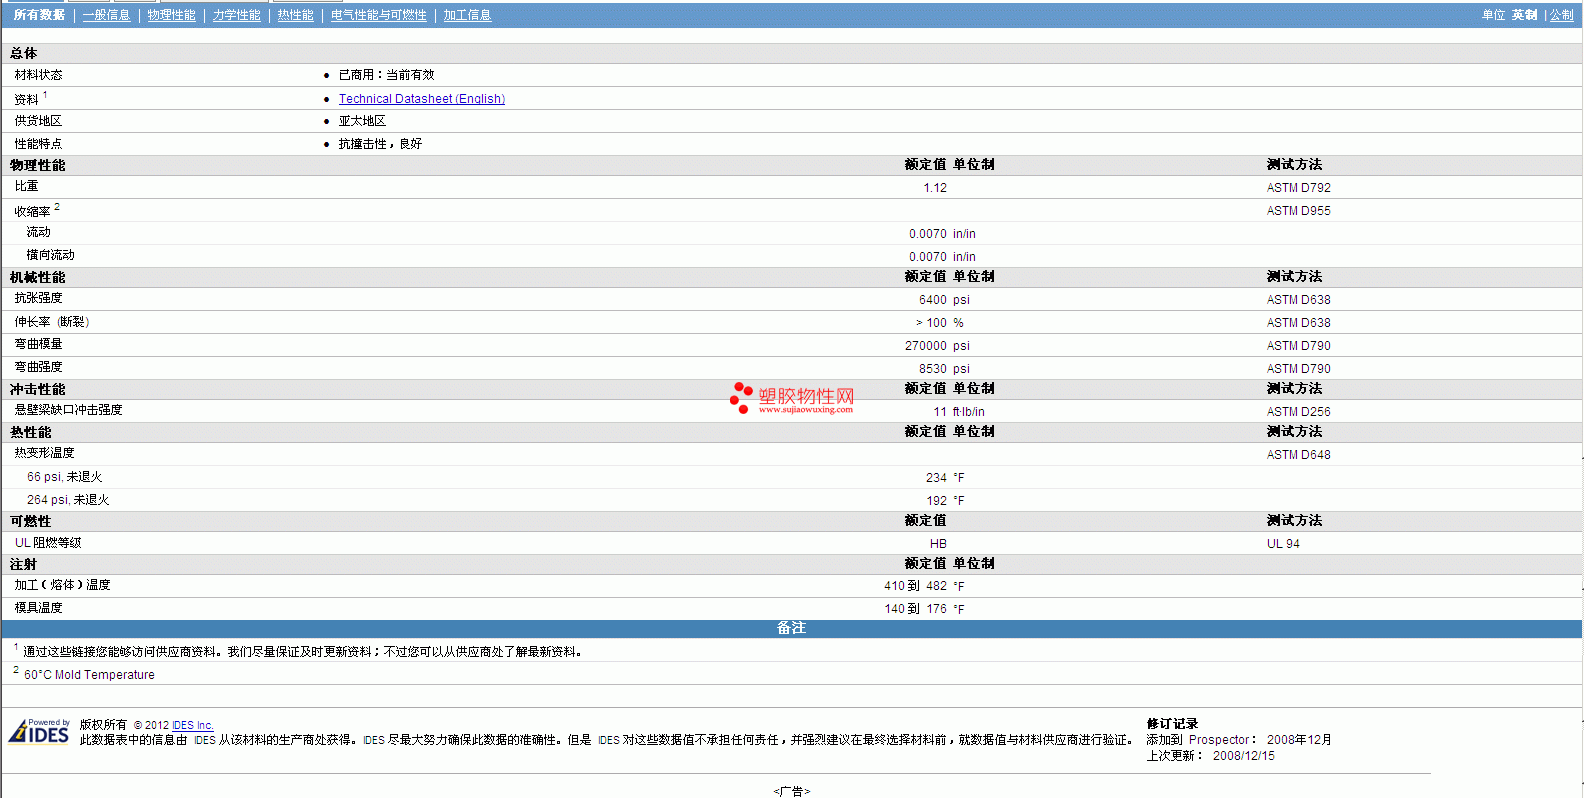Select the 弯曲模量 value 270000 psi
The width and height of the screenshot is (1584, 798).
[x=937, y=346]
